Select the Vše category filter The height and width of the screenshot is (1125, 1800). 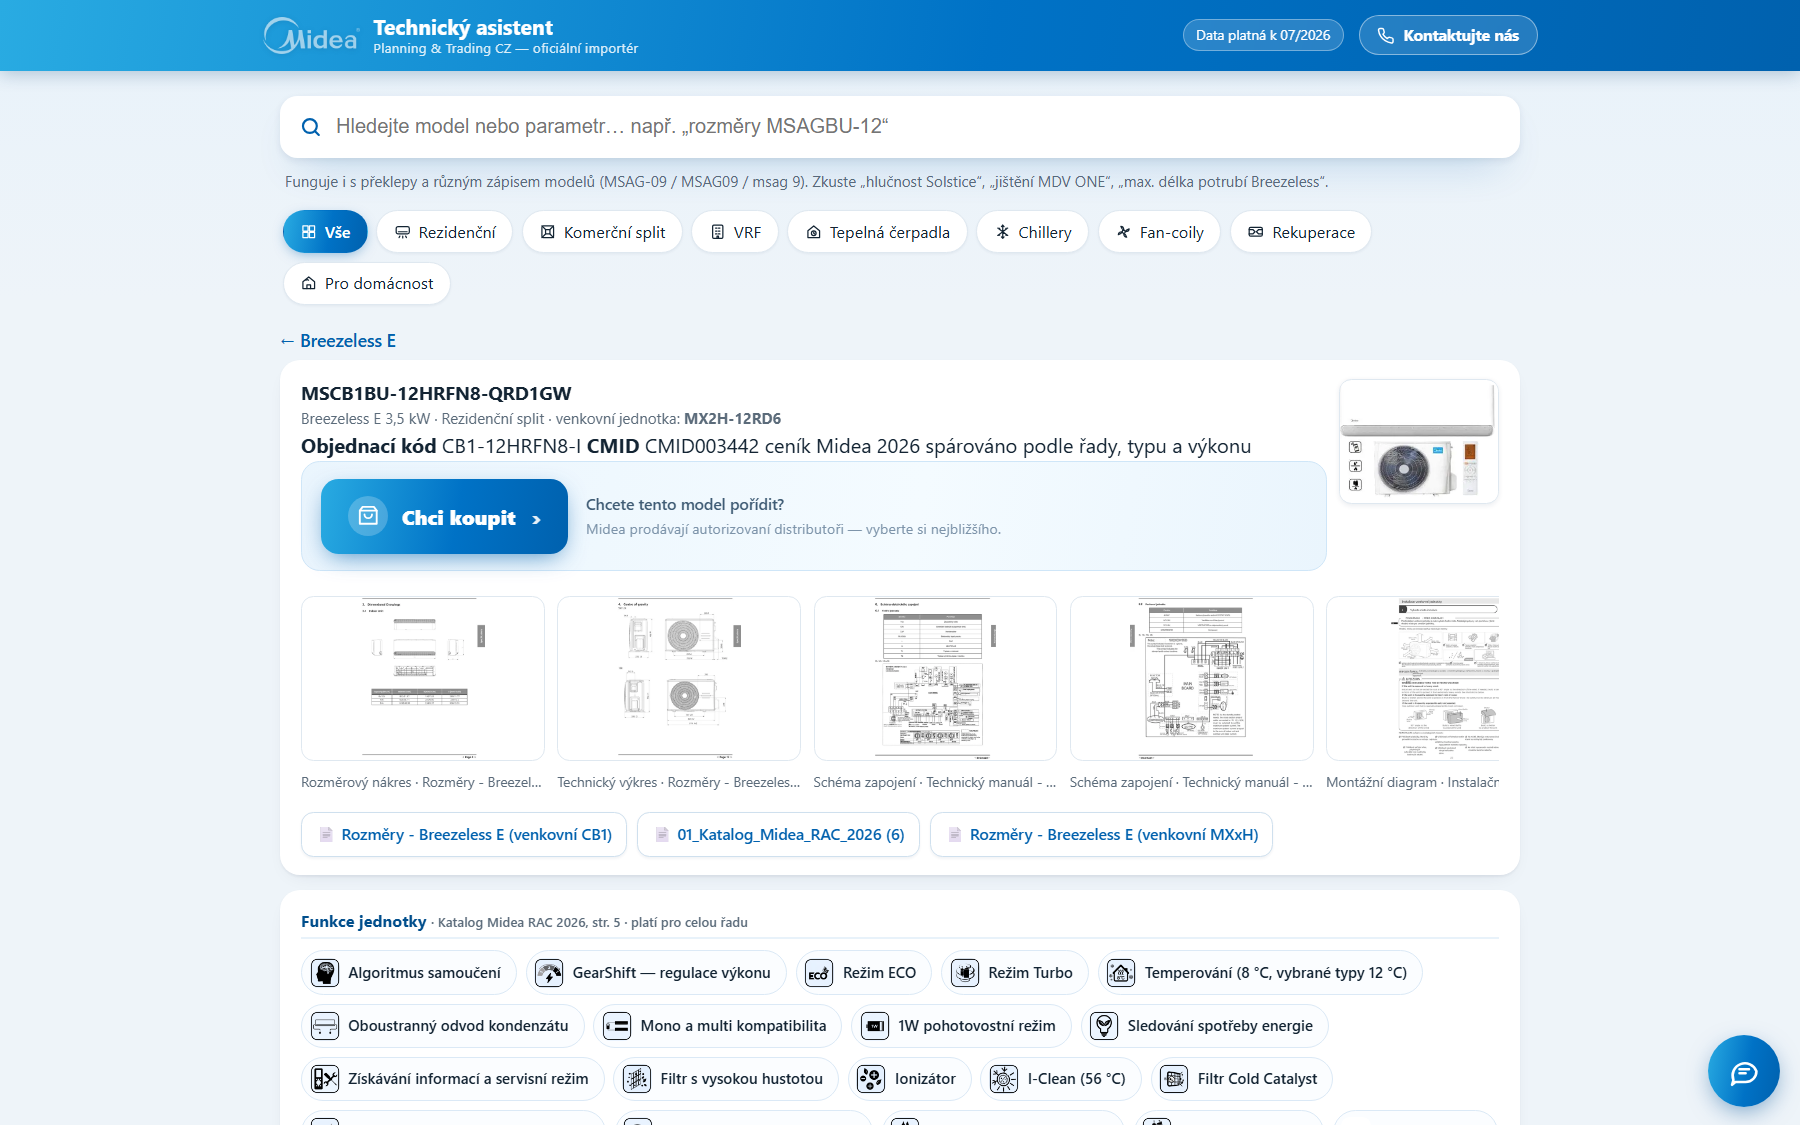[325, 232]
